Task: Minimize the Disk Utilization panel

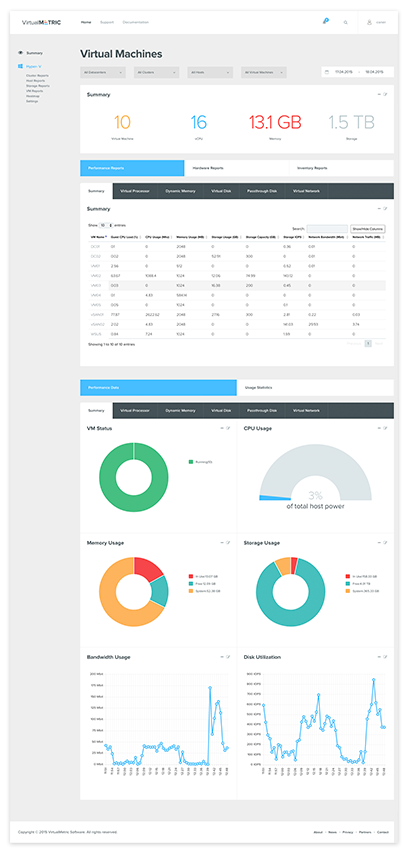Action: point(379,657)
